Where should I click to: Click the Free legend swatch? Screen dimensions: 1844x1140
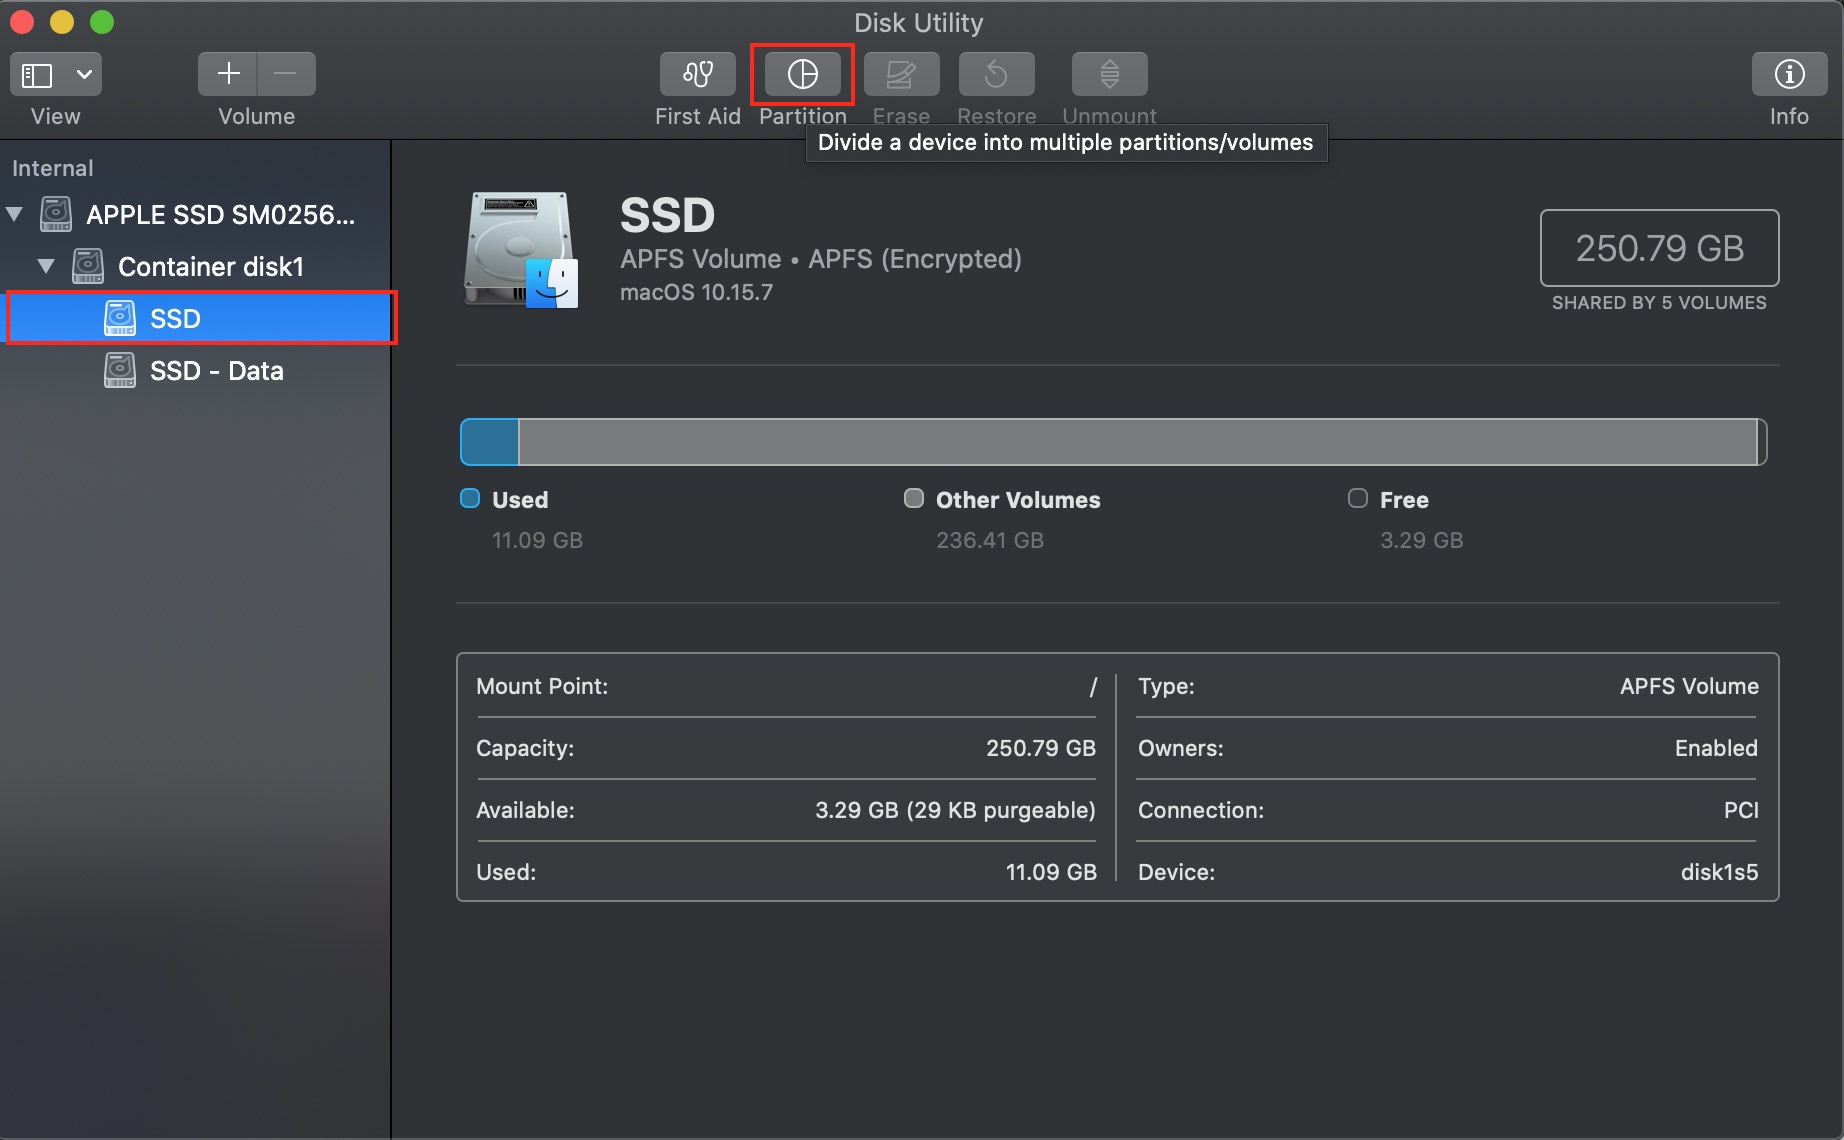[1358, 499]
